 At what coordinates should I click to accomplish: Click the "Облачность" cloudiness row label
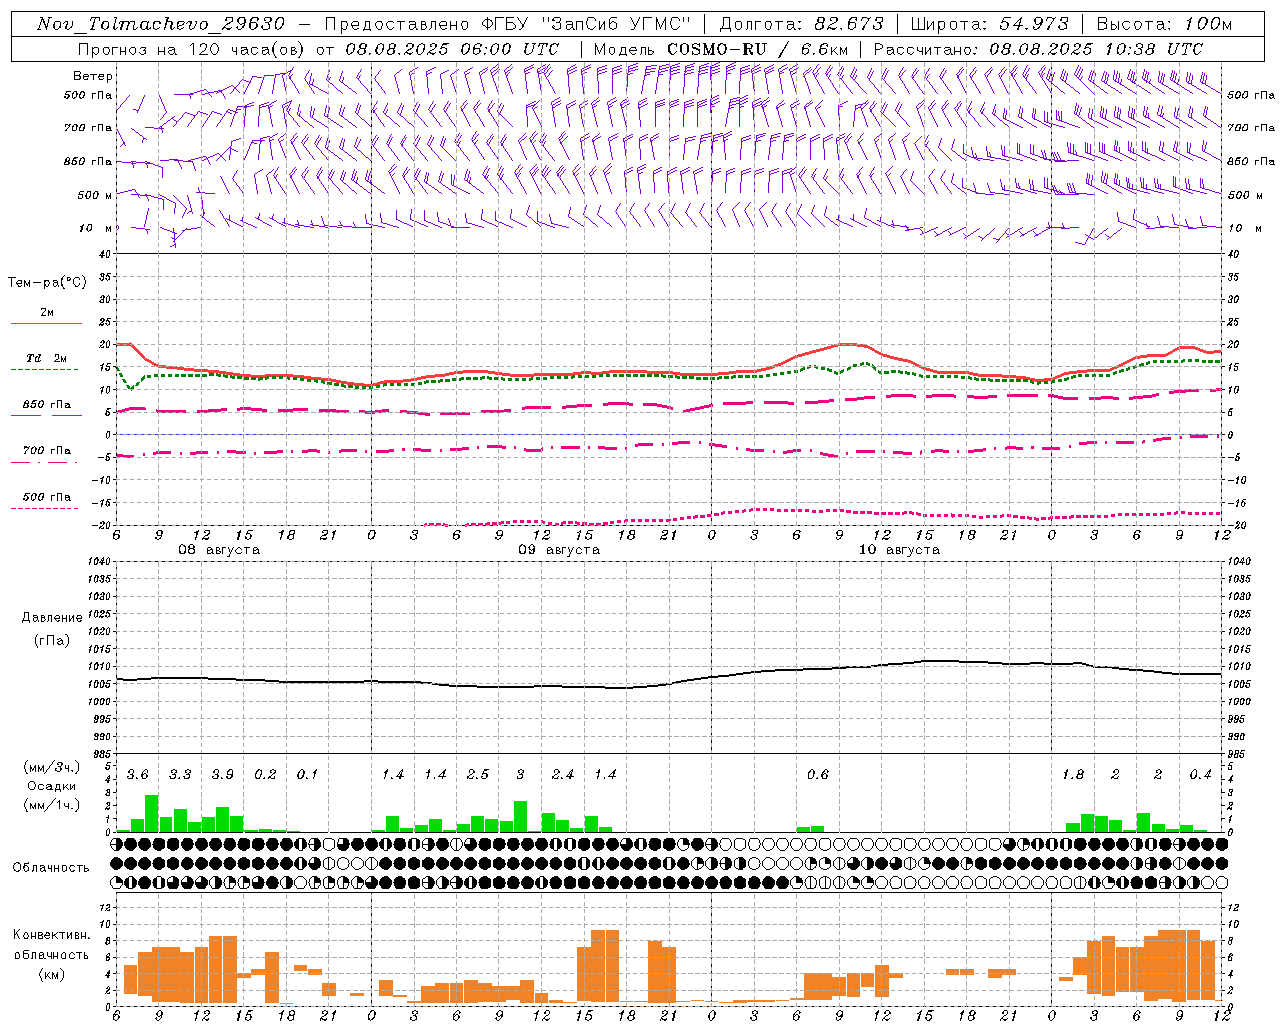click(51, 867)
